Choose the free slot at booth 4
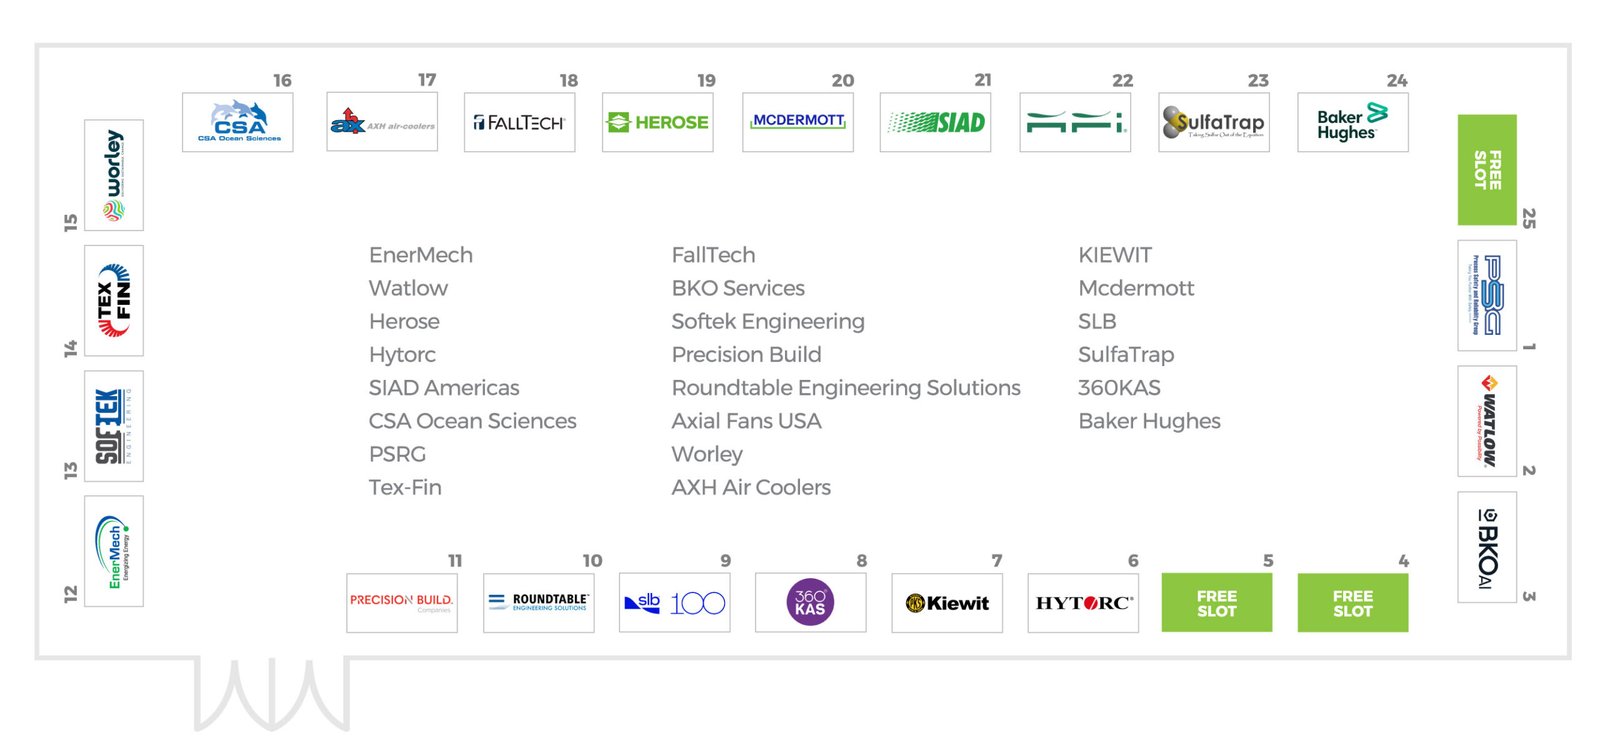 tap(1353, 602)
